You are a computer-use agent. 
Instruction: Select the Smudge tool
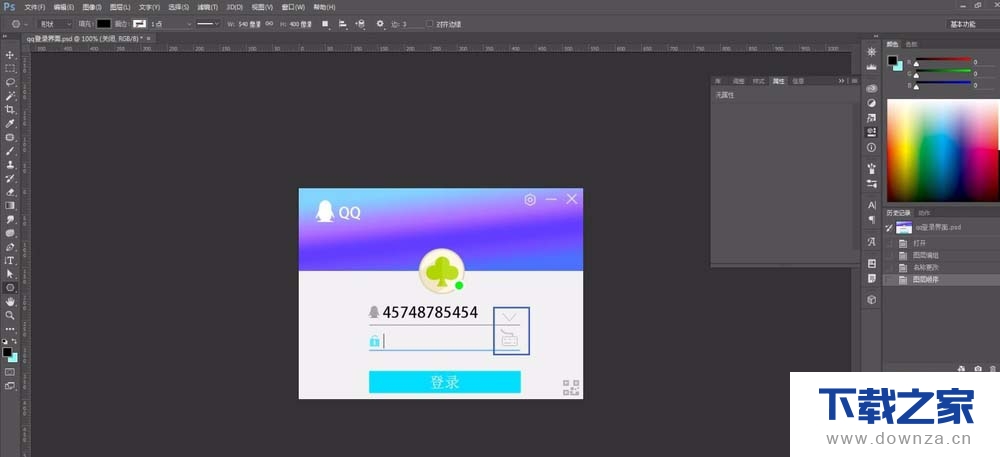click(x=10, y=219)
